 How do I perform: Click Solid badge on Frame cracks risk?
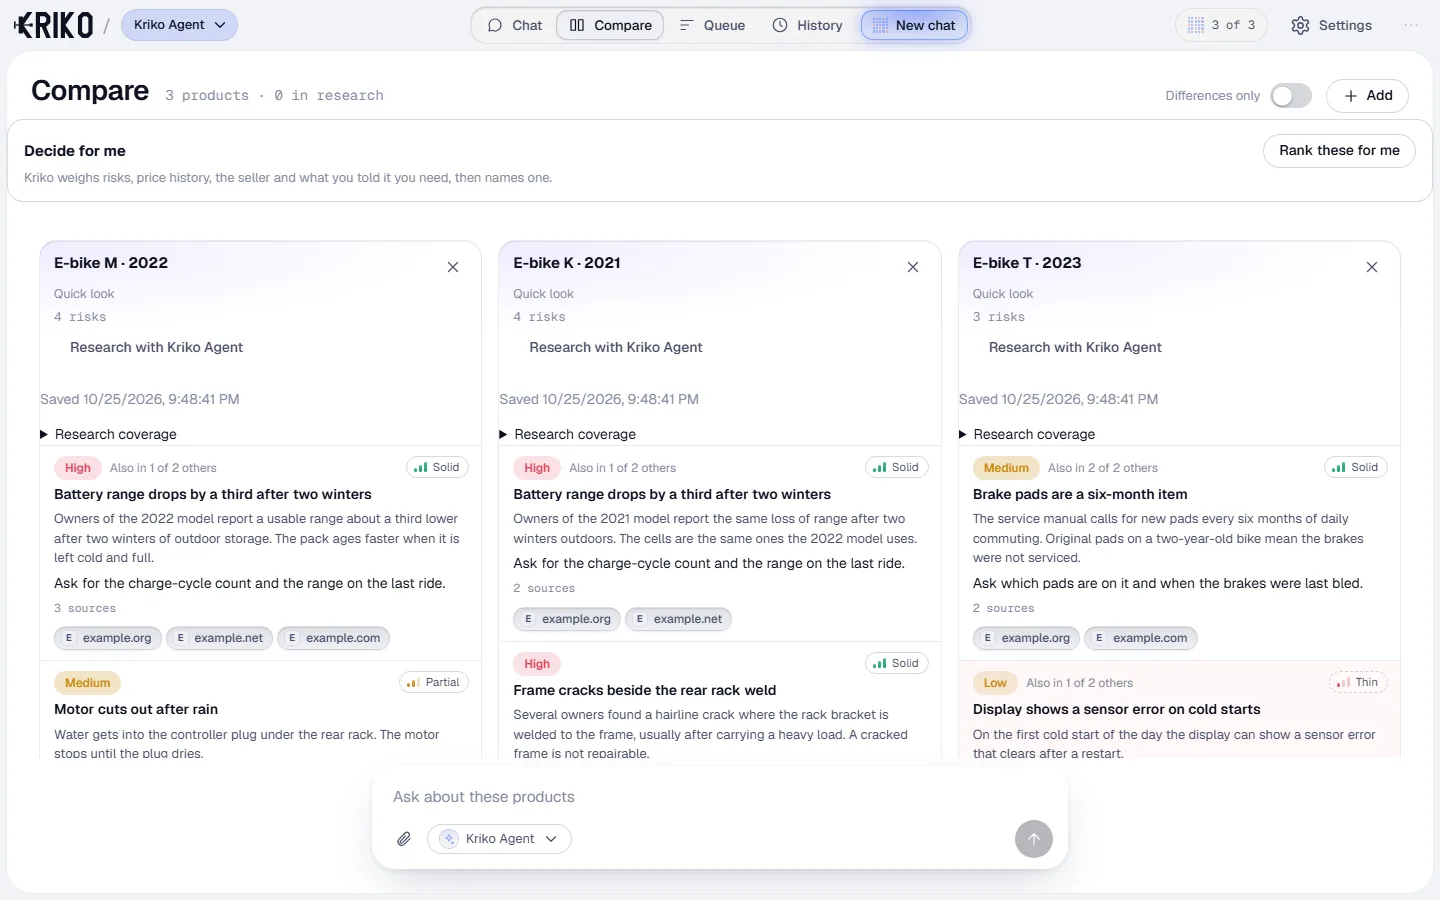[x=896, y=663]
